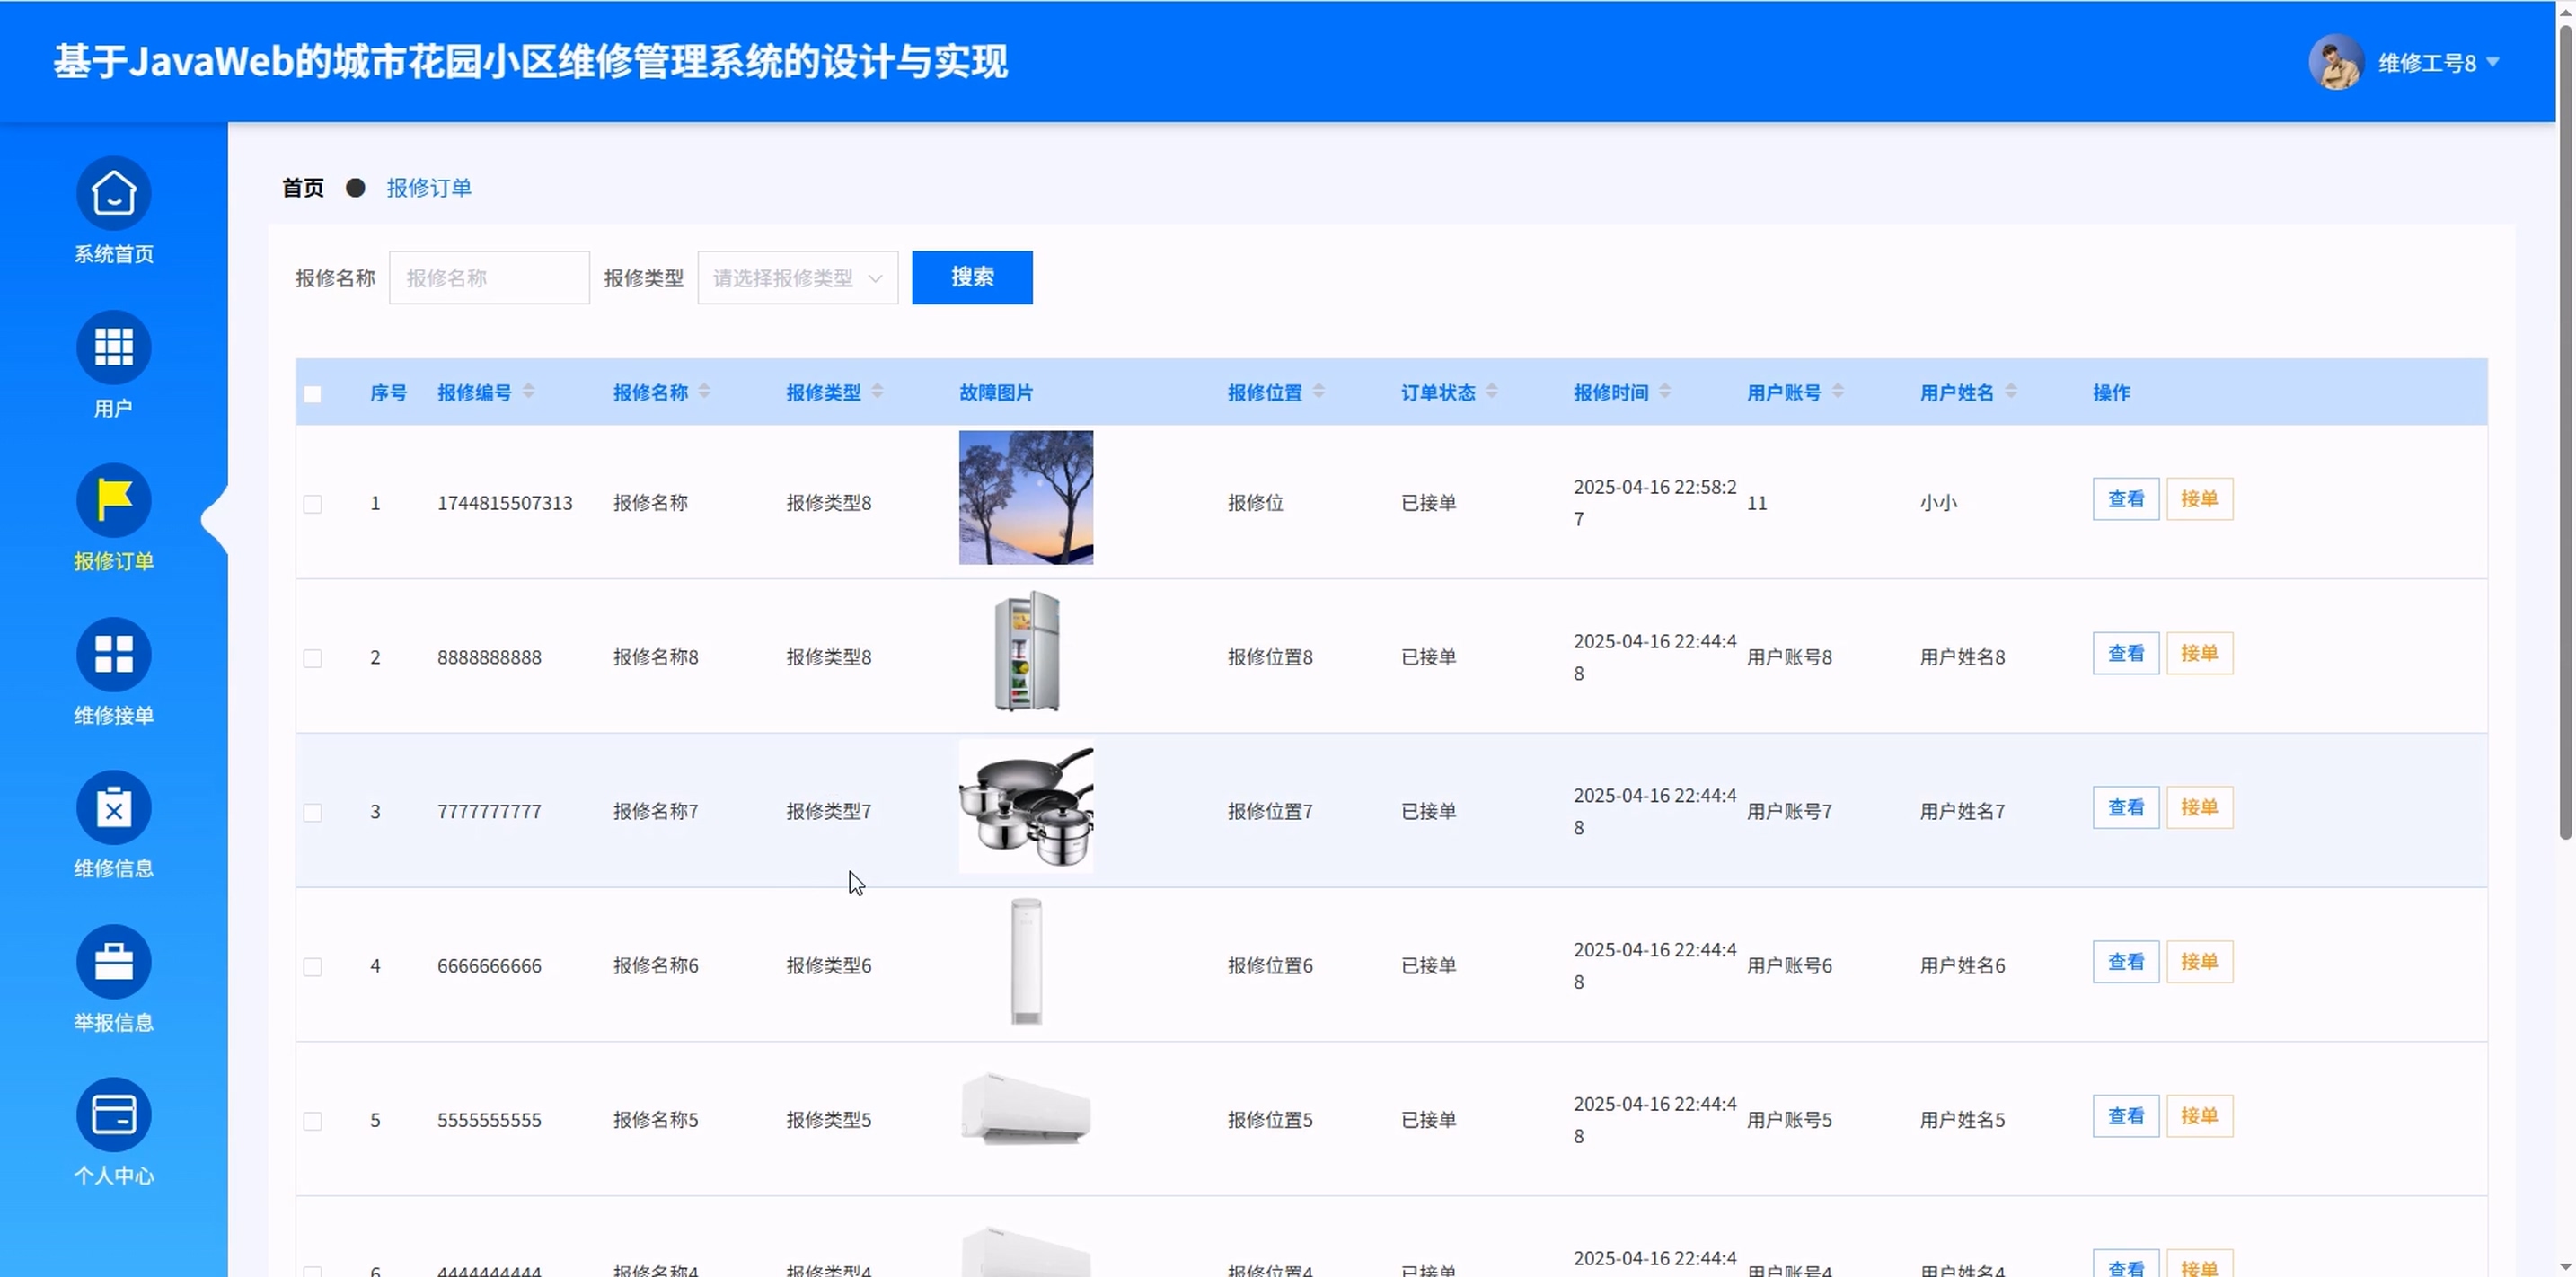This screenshot has width=2576, height=1277.
Task: Toggle the select-all checkbox in the table header
Action: tap(313, 394)
